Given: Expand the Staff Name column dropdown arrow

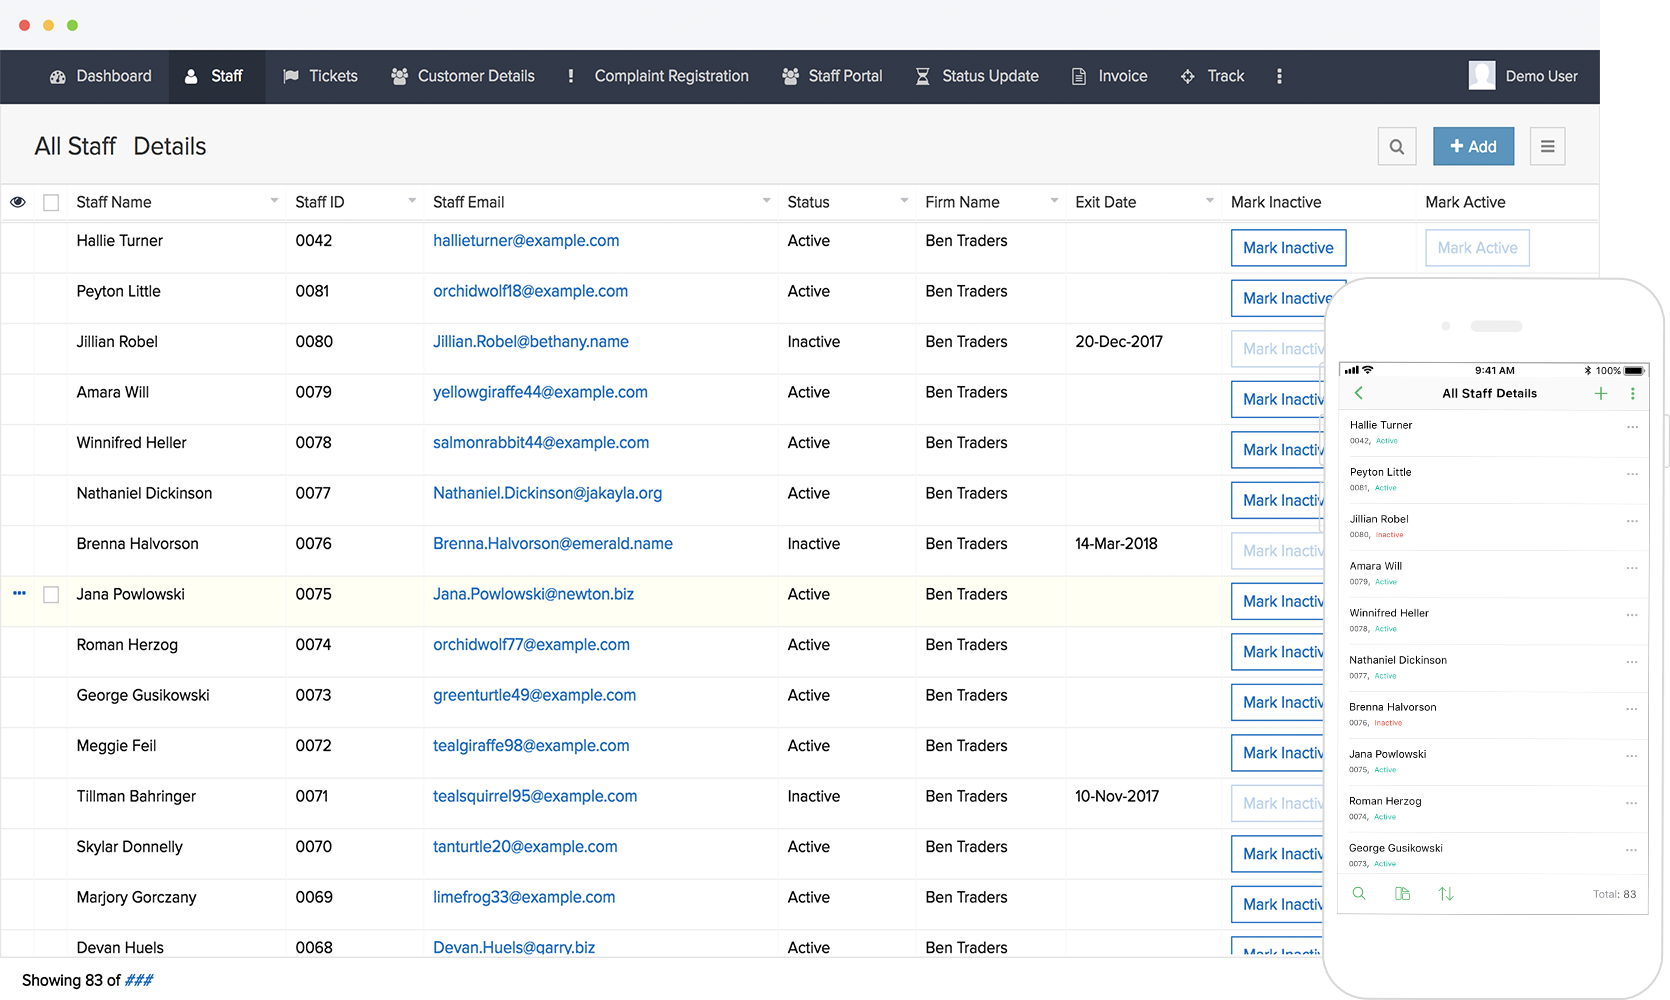Looking at the screenshot, I should pyautogui.click(x=274, y=201).
